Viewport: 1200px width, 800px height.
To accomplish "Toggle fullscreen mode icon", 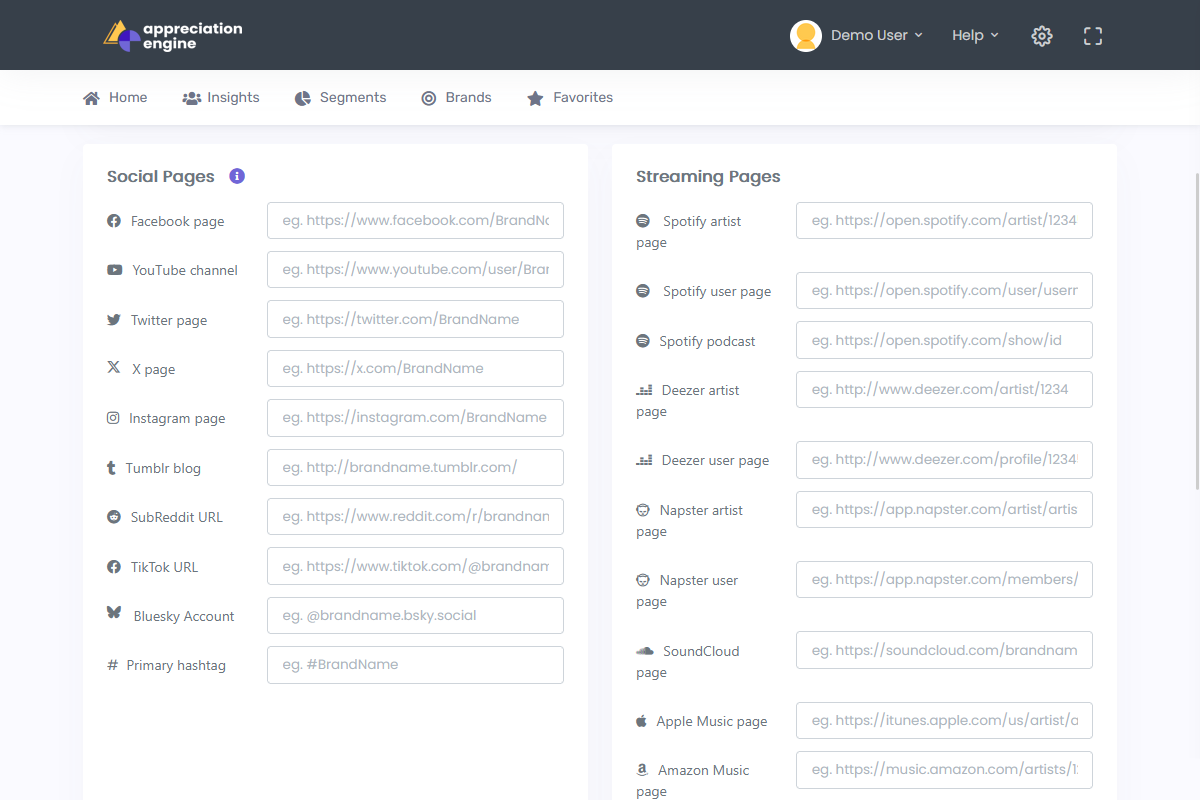I will tap(1093, 36).
